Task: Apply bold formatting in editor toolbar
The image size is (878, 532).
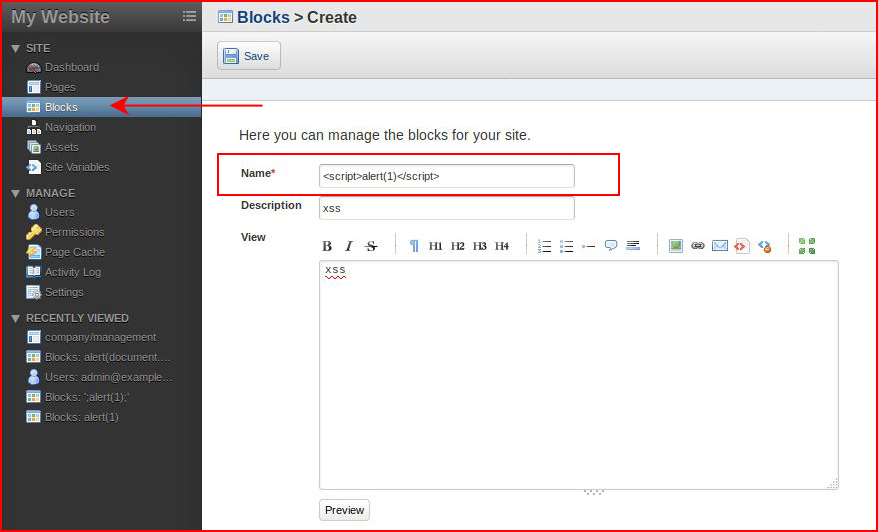Action: point(327,246)
